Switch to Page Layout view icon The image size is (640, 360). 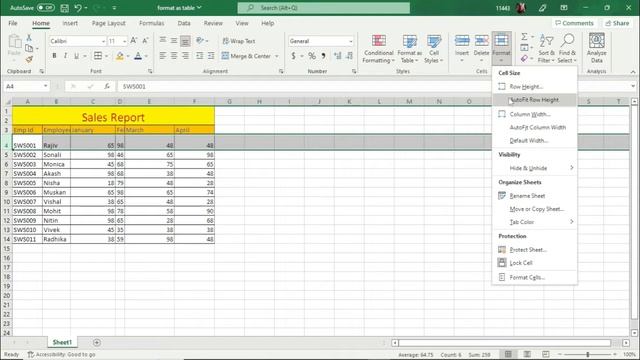pyautogui.click(x=527, y=354)
